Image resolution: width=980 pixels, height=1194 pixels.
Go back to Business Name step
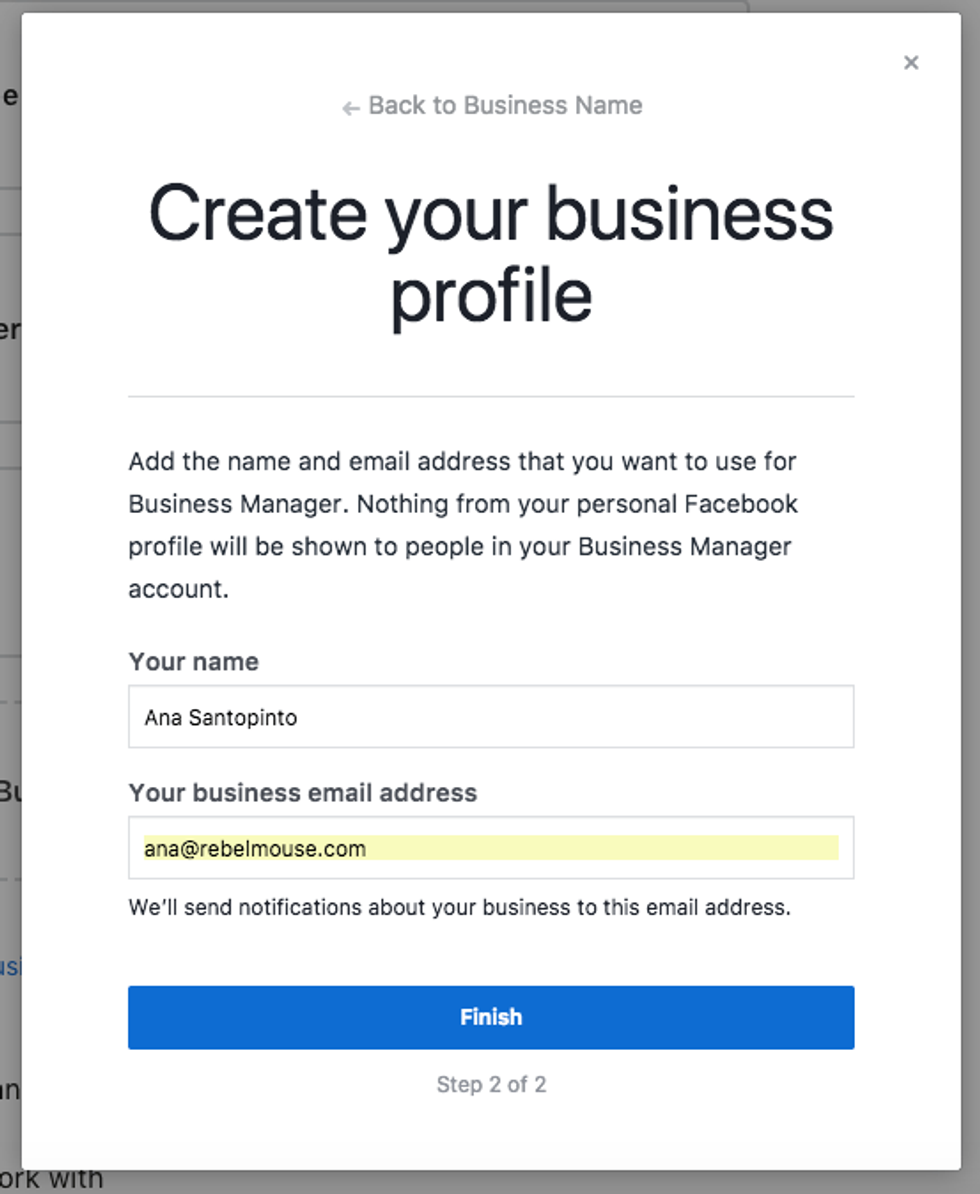(504, 106)
